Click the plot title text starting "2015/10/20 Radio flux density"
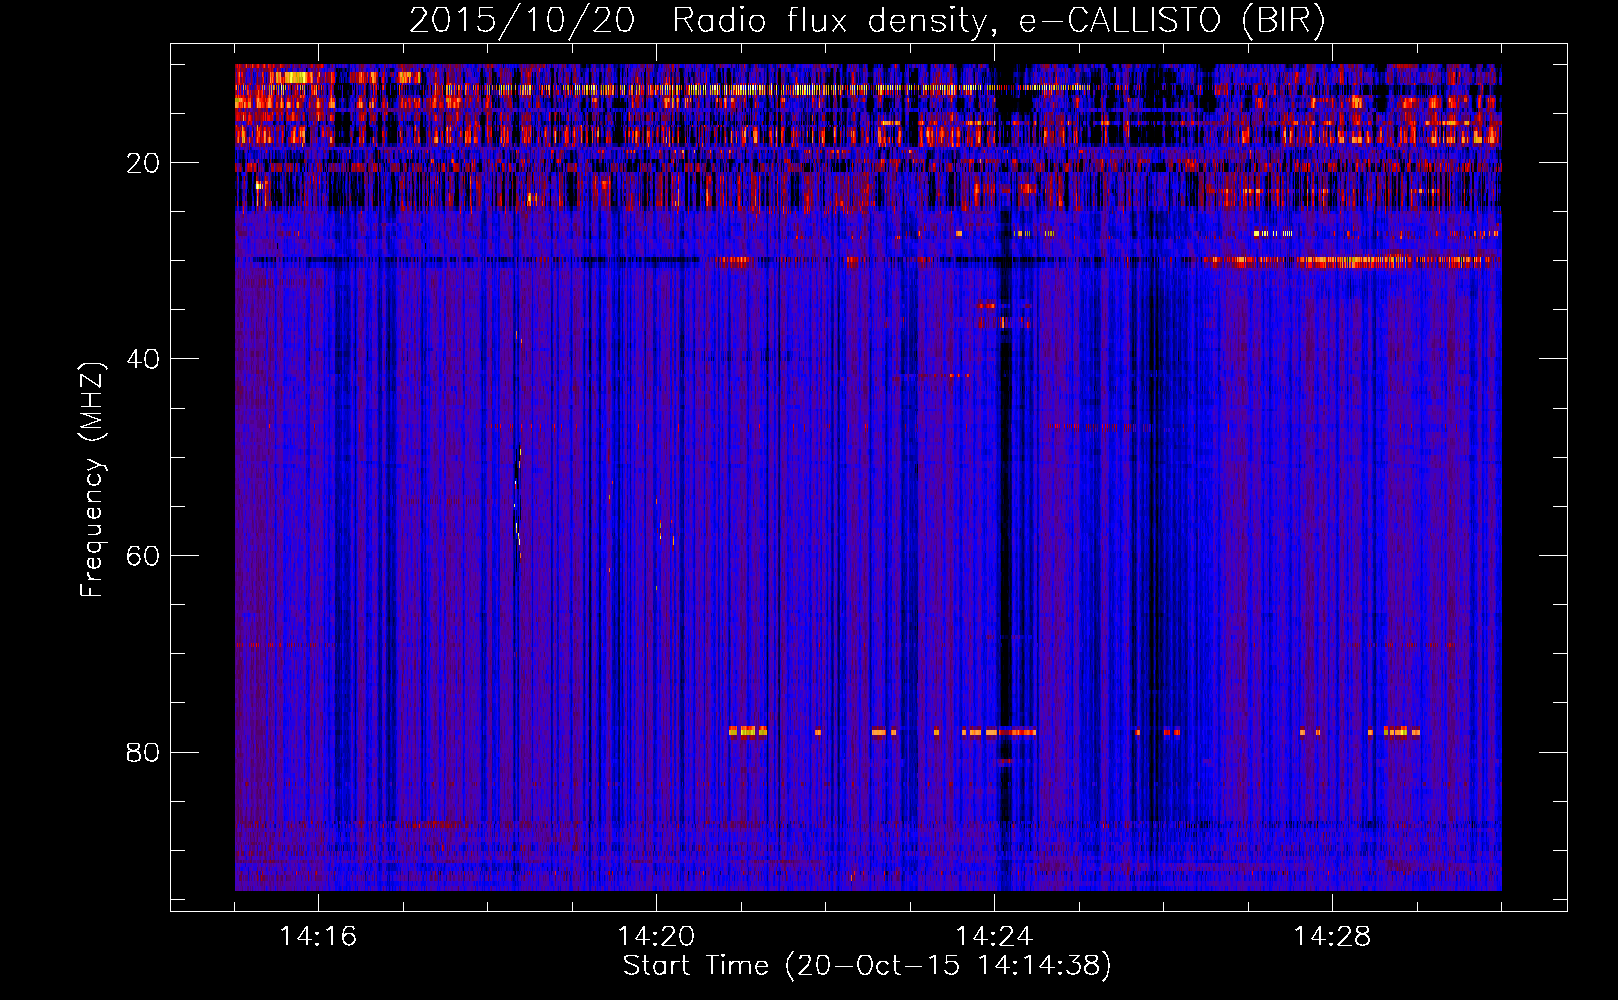 [867, 20]
